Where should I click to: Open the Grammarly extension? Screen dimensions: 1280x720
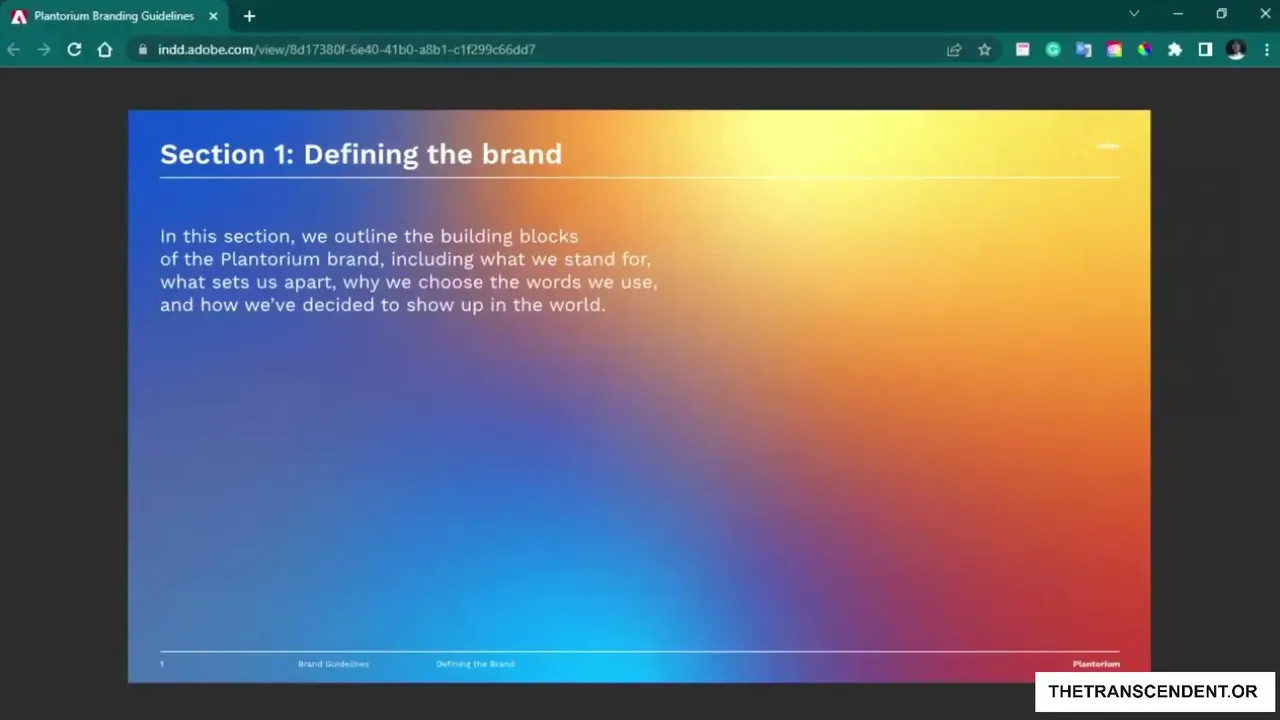click(1053, 49)
